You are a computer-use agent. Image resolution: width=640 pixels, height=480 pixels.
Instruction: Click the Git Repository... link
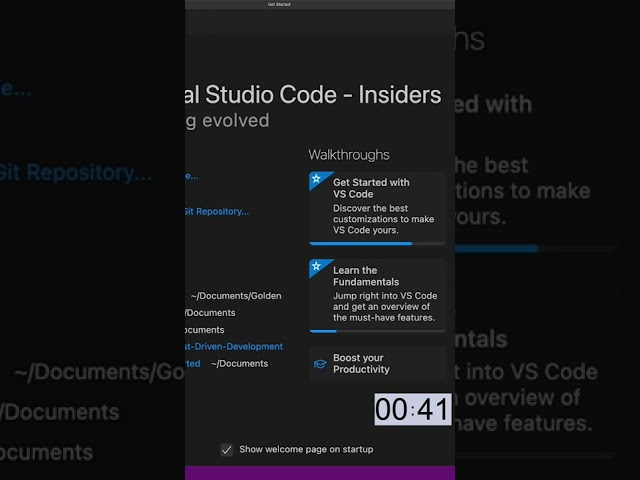(x=217, y=211)
